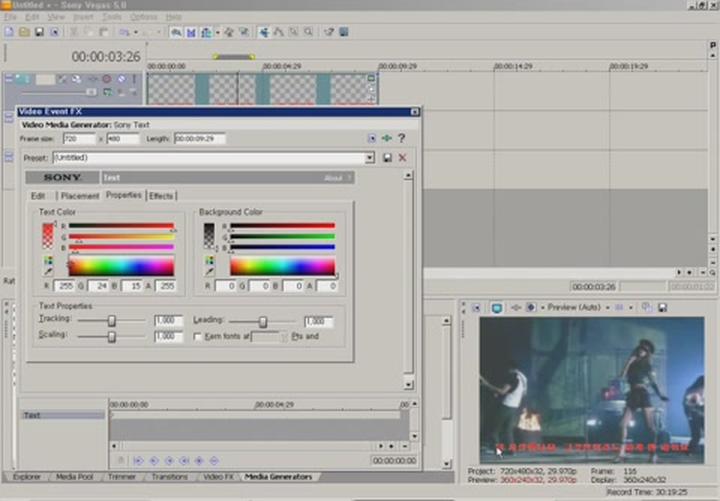This screenshot has width=720, height=501.
Task: Switch Background Color RGB/HSL mode icon
Action: coord(209,260)
